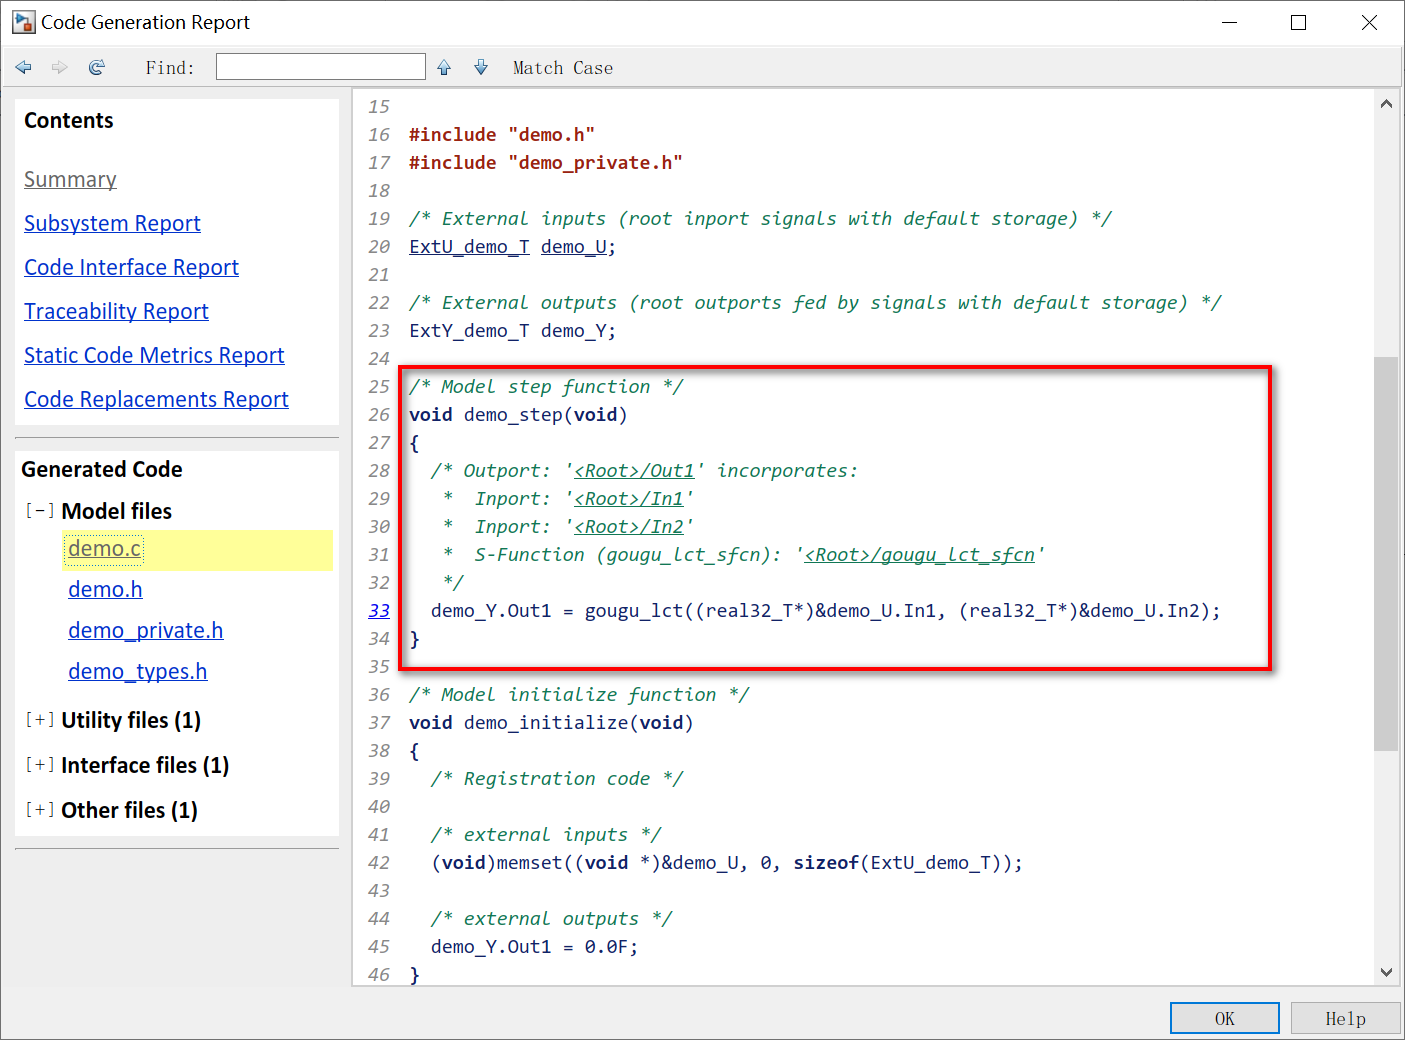Click the Help button
The image size is (1405, 1040).
point(1345,1017)
